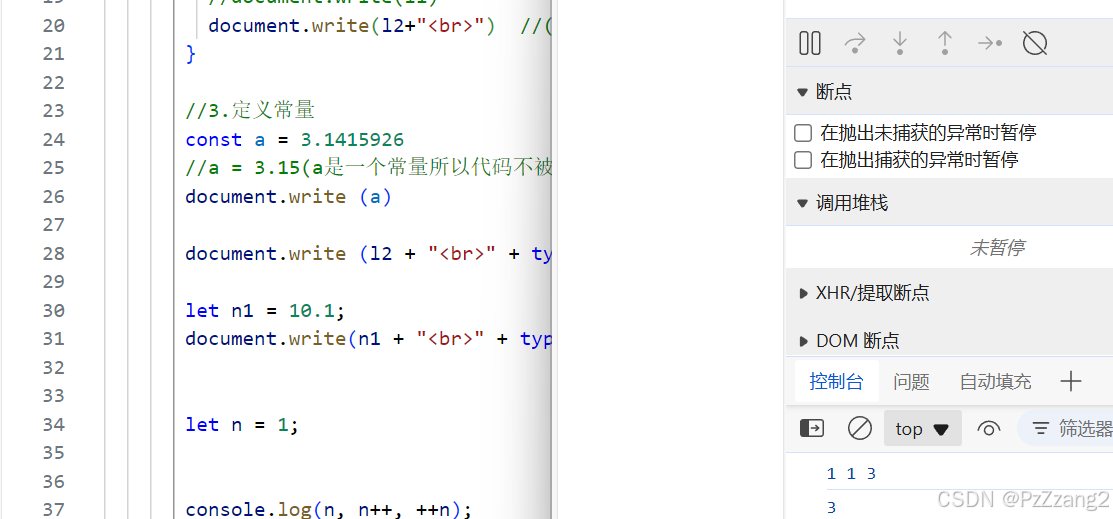Viewport: 1113px width, 519px height.
Task: Deactivate all breakpoints icon
Action: (1035, 43)
